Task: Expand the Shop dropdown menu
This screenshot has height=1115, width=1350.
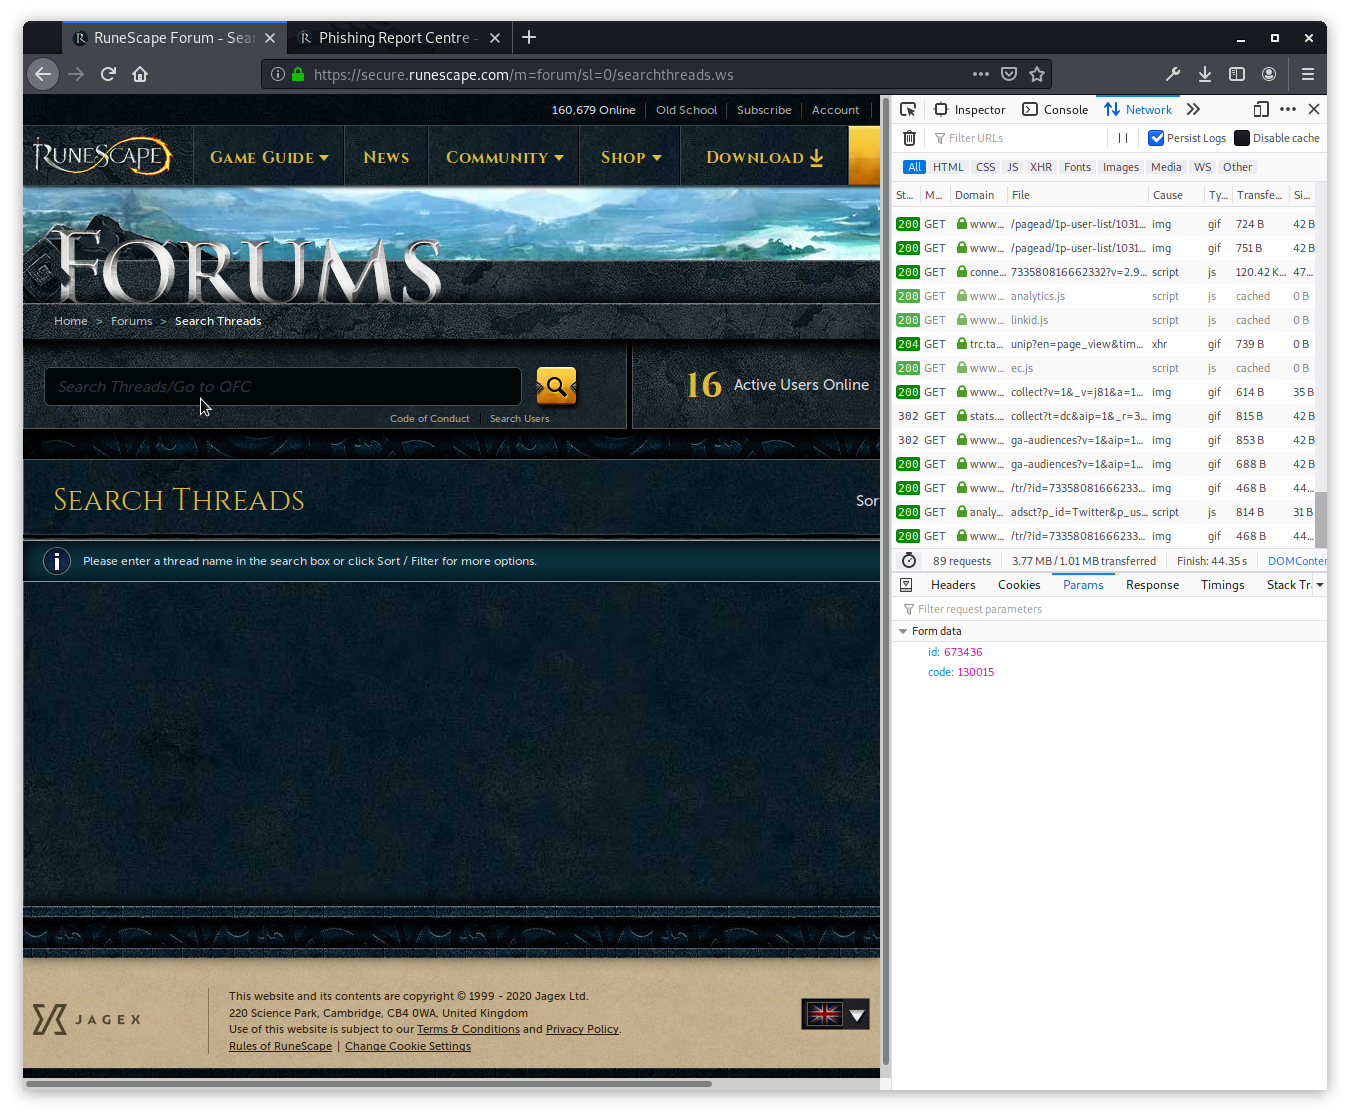Action: [x=631, y=157]
